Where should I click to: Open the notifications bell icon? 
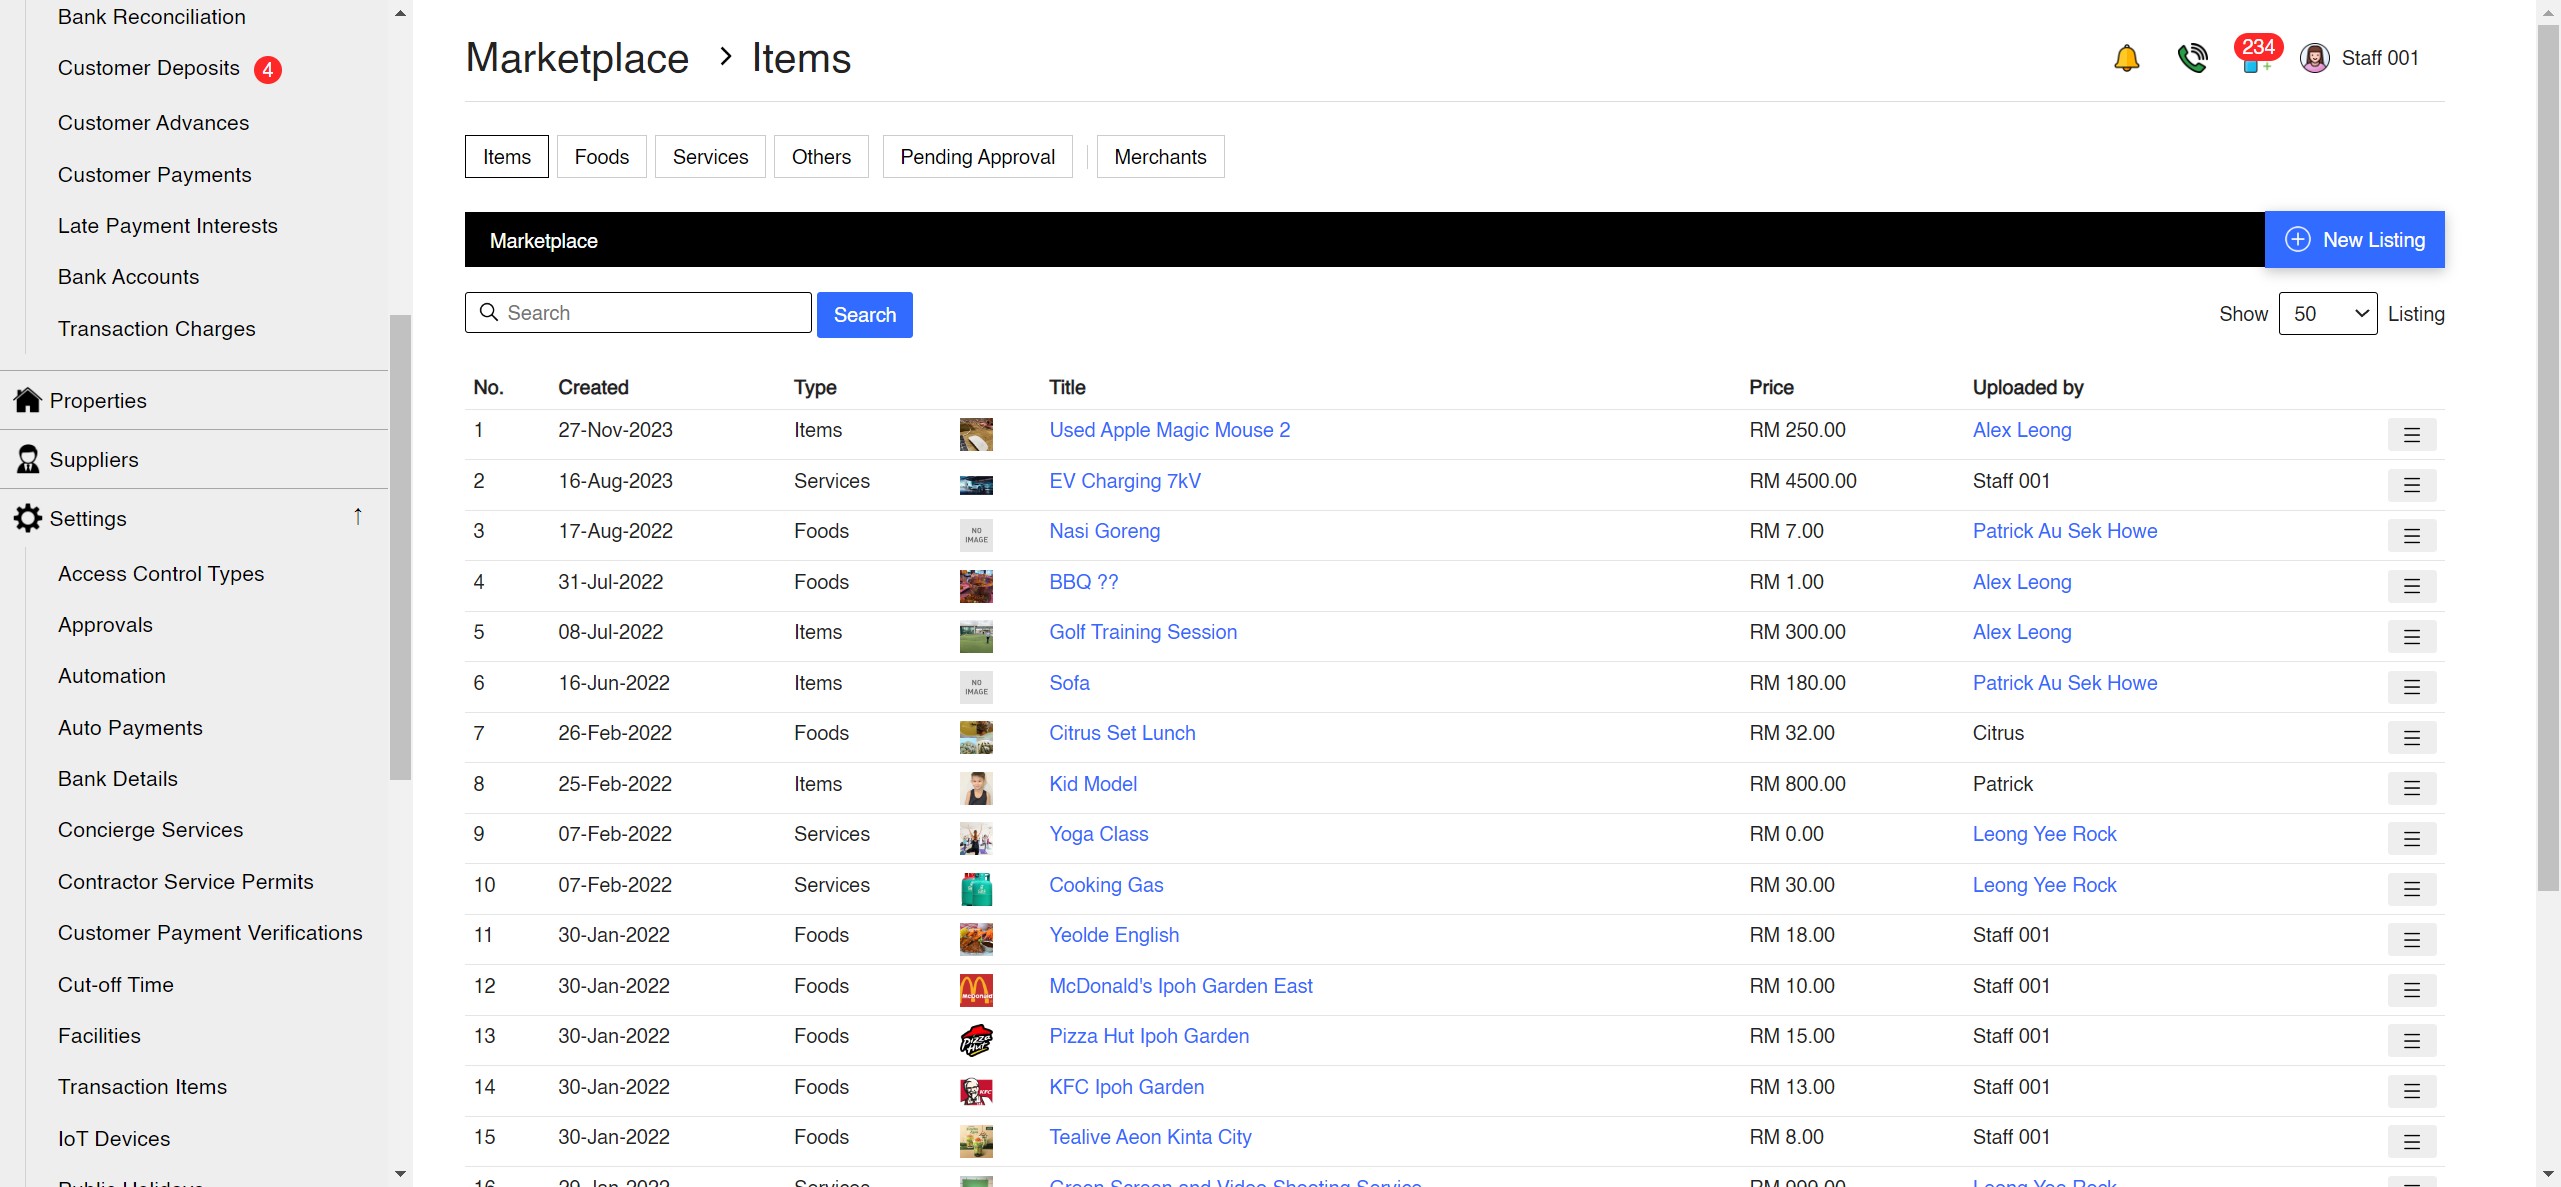[2126, 57]
